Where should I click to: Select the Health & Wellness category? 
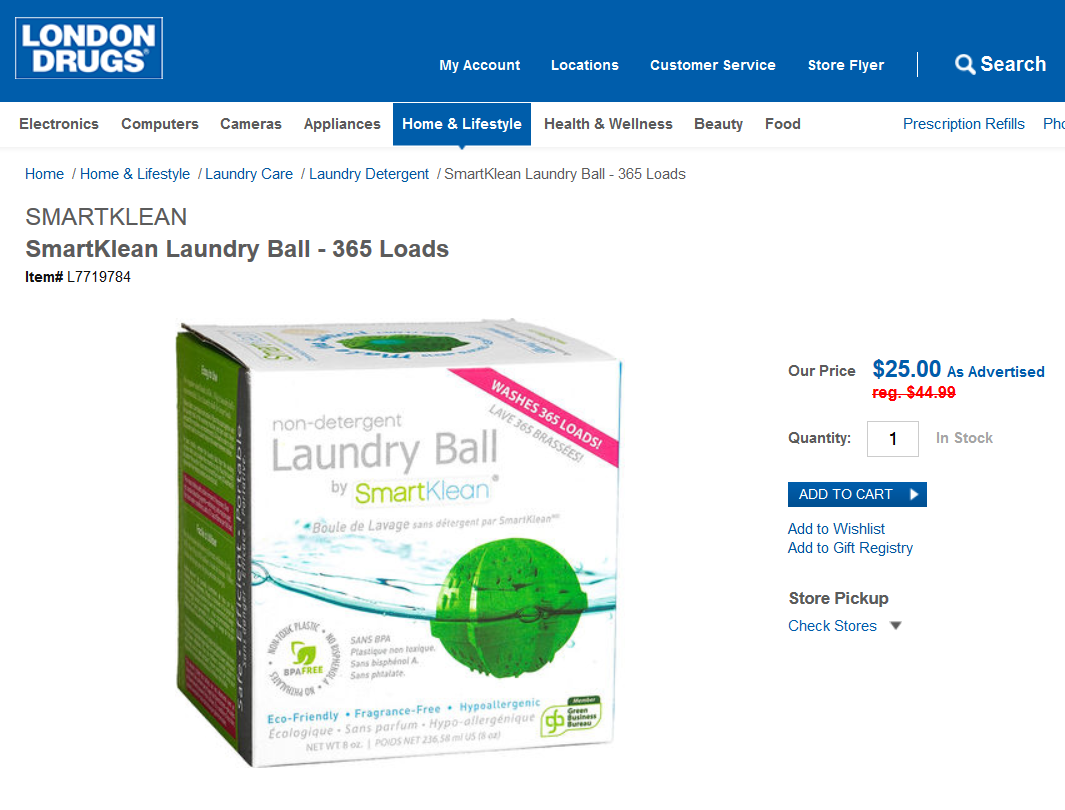pos(608,124)
